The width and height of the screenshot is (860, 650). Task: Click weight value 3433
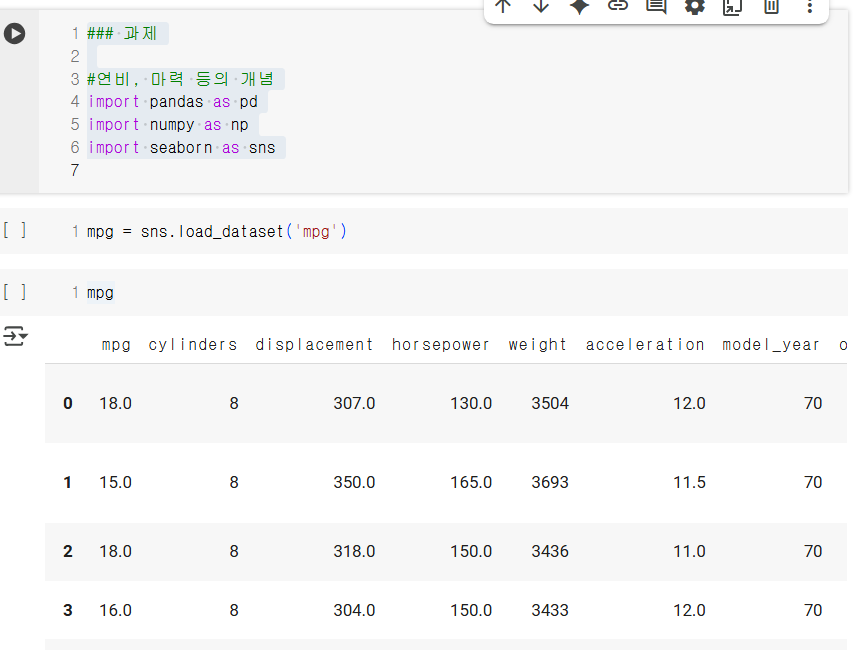coord(550,611)
